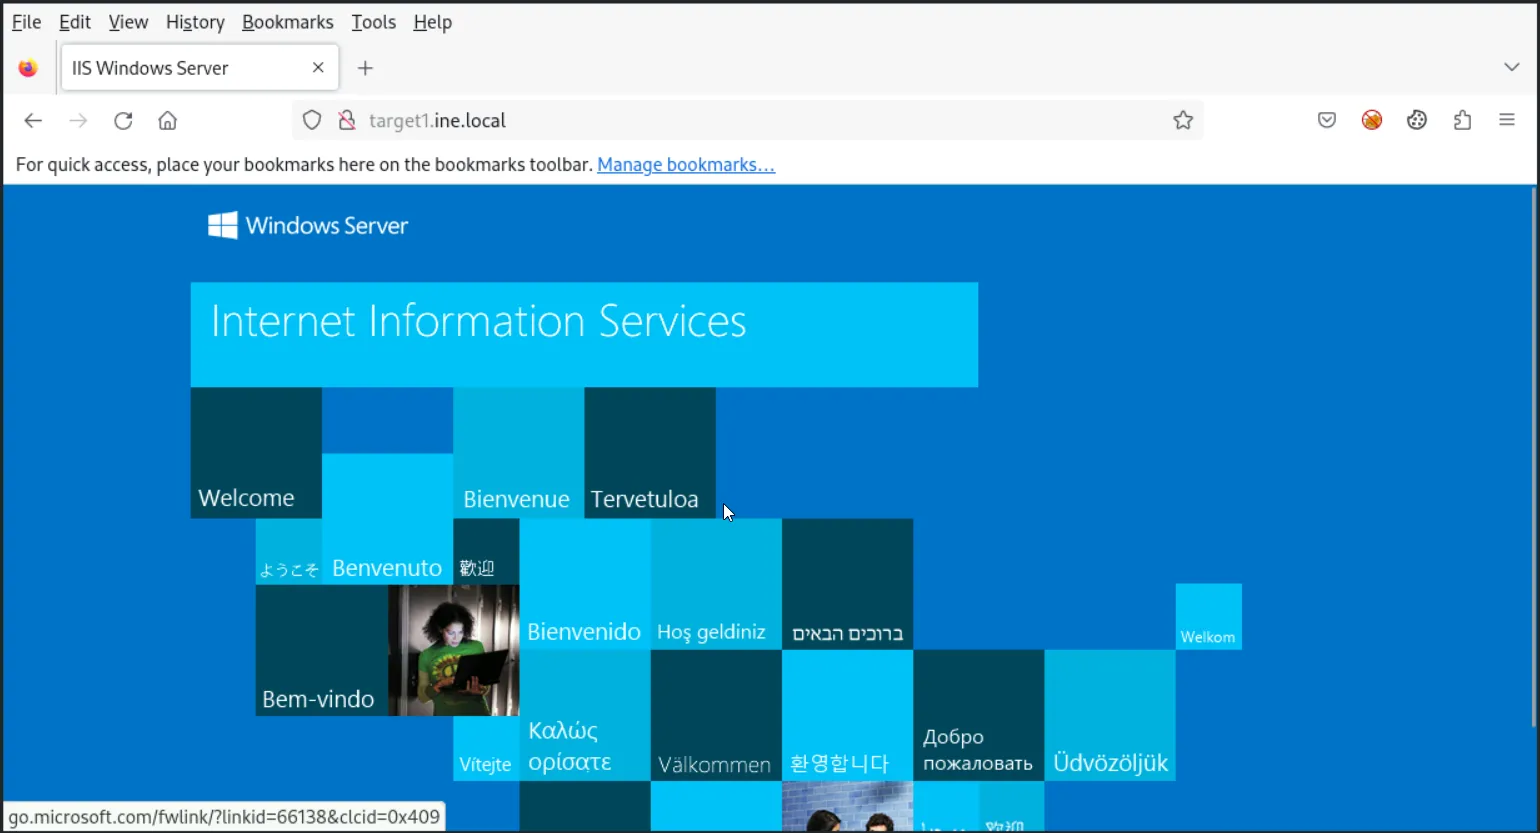Open the Extensions puzzle-piece icon
The image size is (1540, 833).
click(1462, 121)
